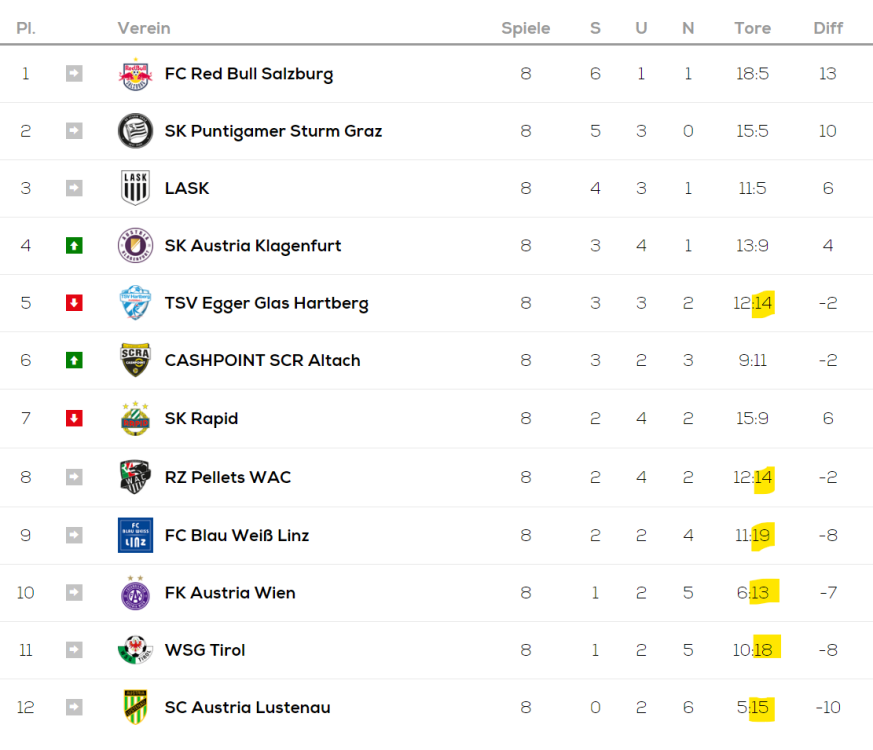Click the CASHPOINT SCR Altach crest

coord(135,360)
